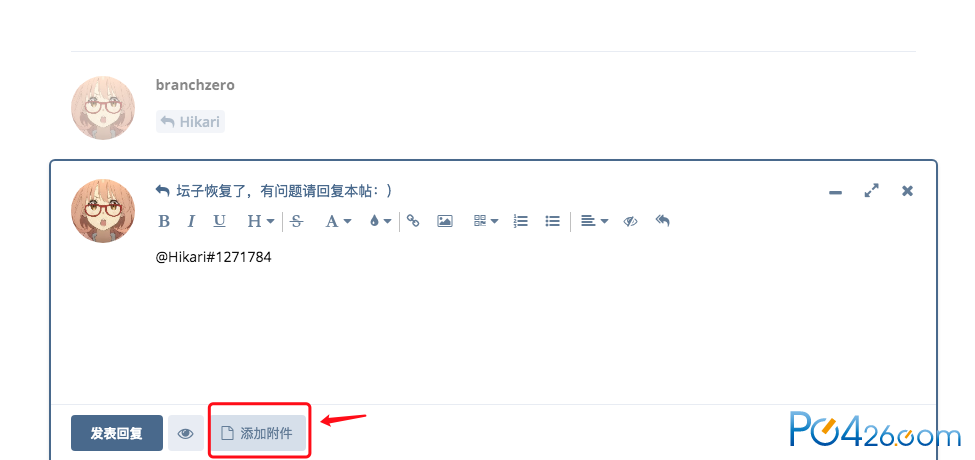
Task: Toggle post preview with eye button
Action: [x=185, y=433]
